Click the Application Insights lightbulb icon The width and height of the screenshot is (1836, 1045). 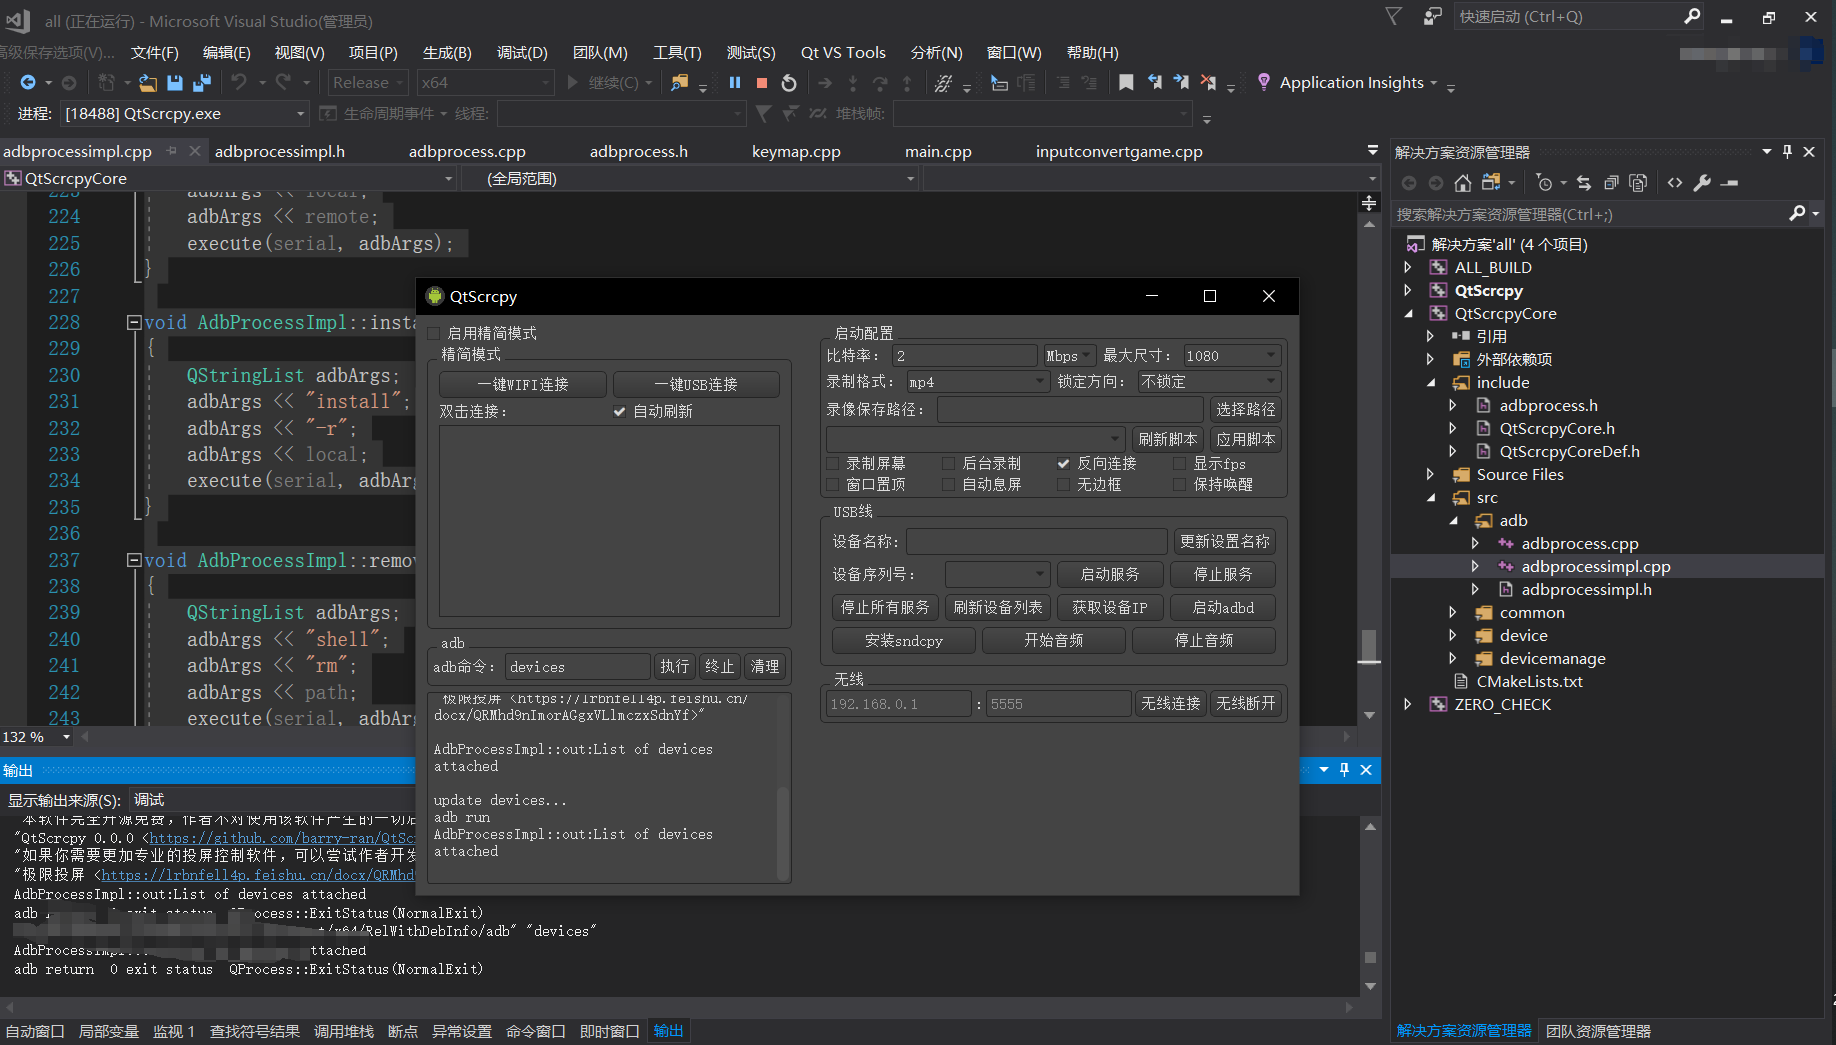pyautogui.click(x=1264, y=82)
